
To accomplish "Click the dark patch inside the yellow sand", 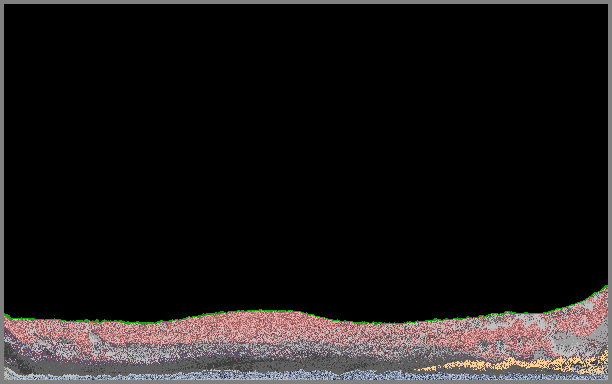I will coord(595,364).
